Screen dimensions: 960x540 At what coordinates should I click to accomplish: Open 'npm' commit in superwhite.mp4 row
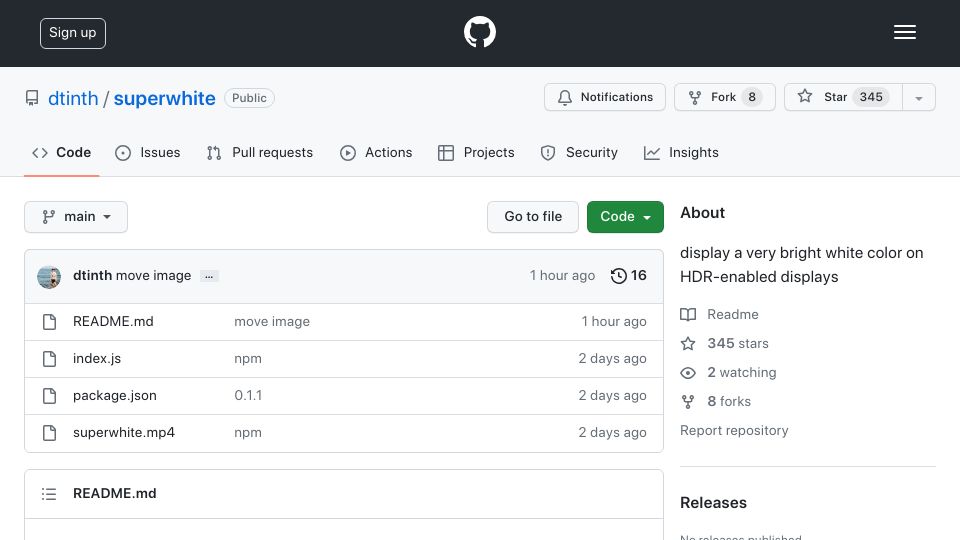pyautogui.click(x=248, y=433)
